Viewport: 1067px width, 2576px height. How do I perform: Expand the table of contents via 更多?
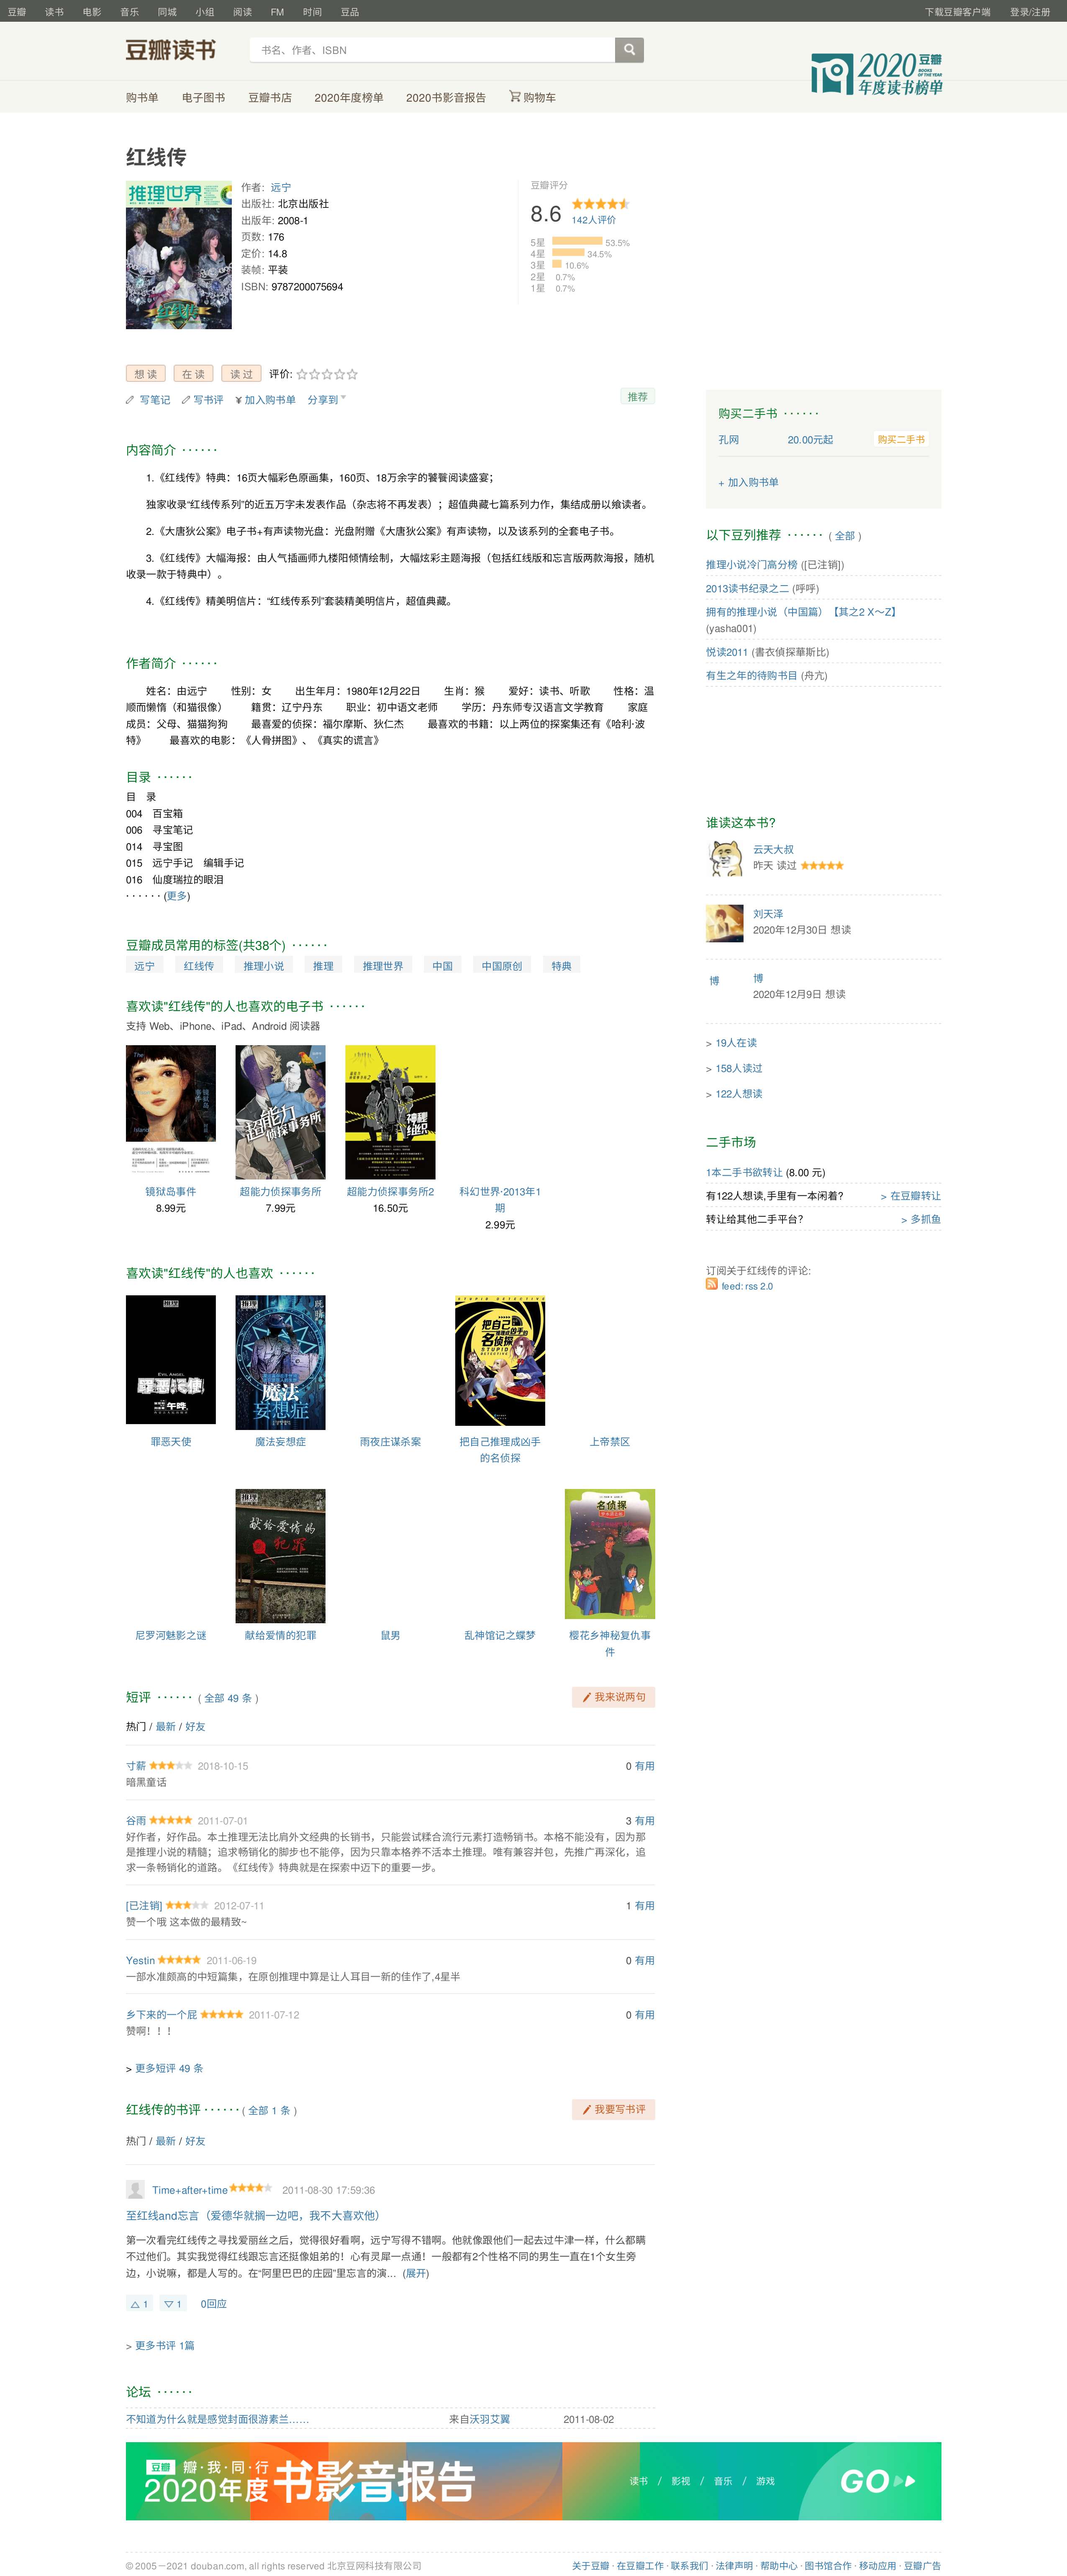coord(177,896)
